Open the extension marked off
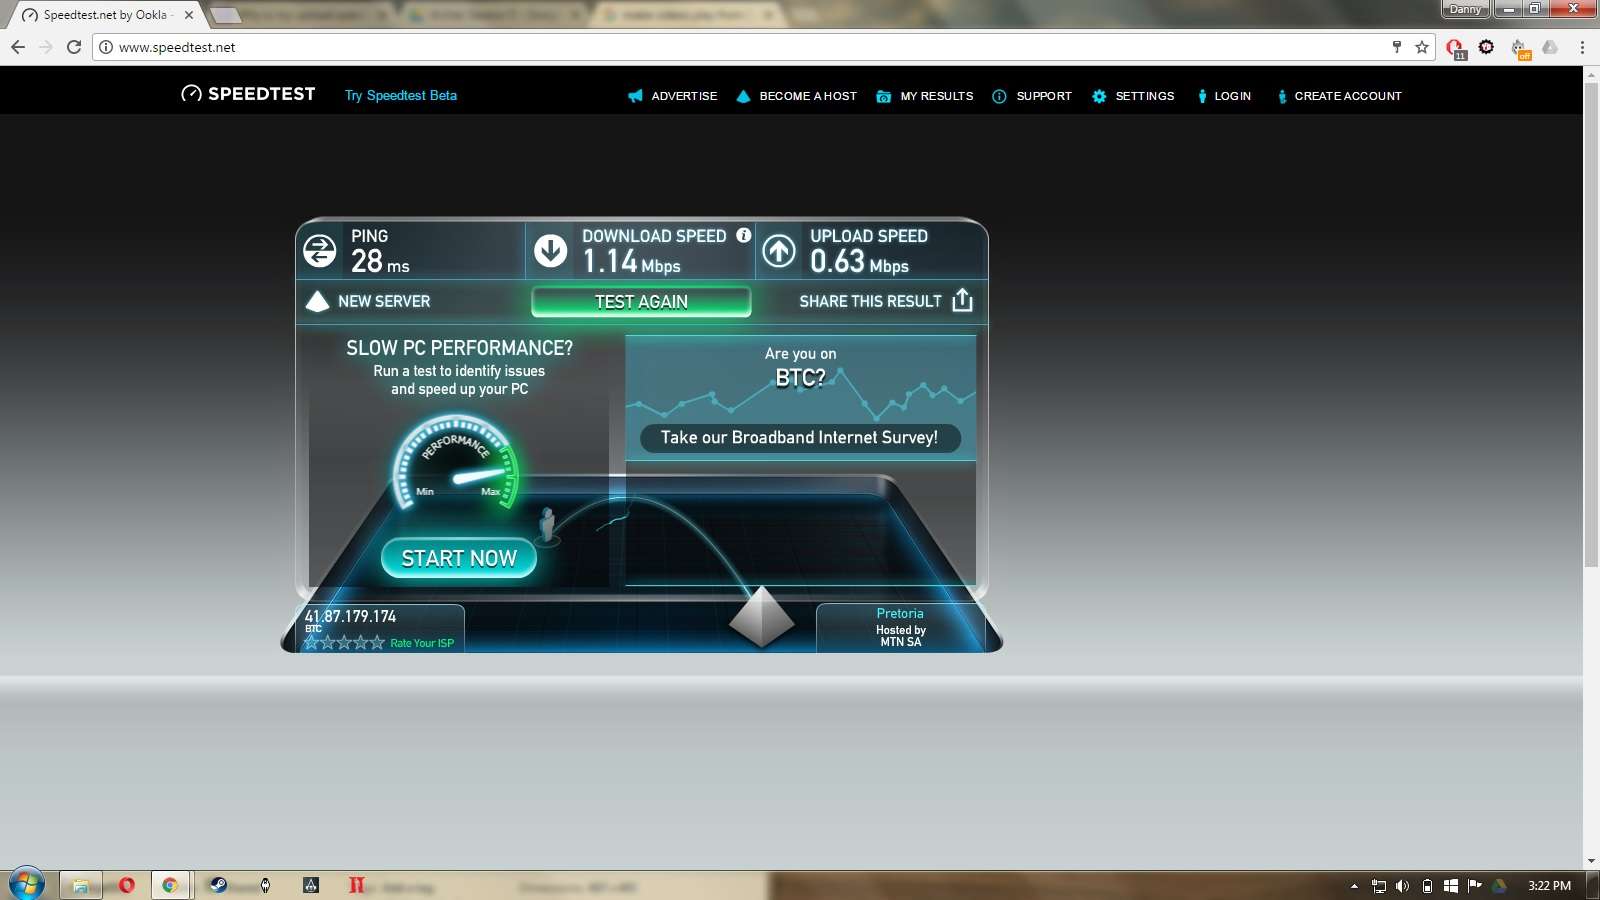 click(1520, 48)
